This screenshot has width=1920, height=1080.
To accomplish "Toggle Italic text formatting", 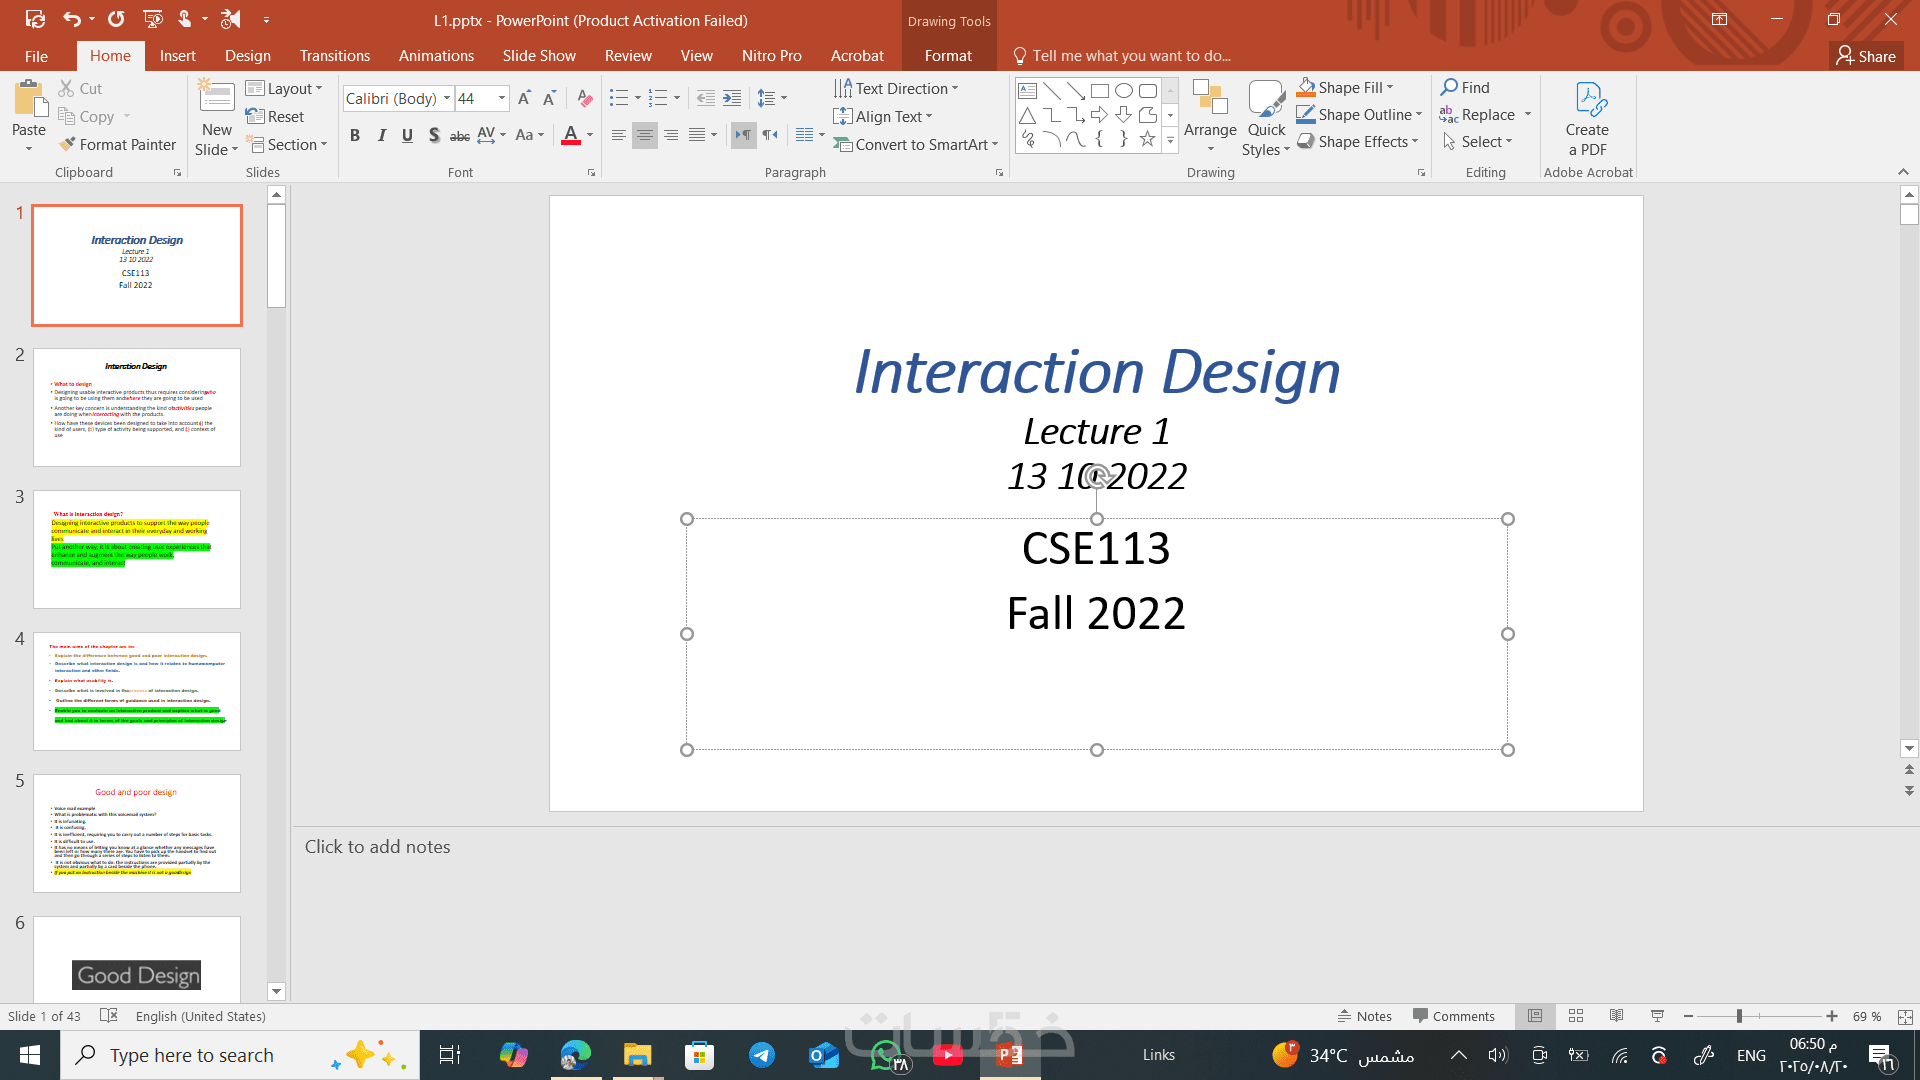I will coord(381,135).
